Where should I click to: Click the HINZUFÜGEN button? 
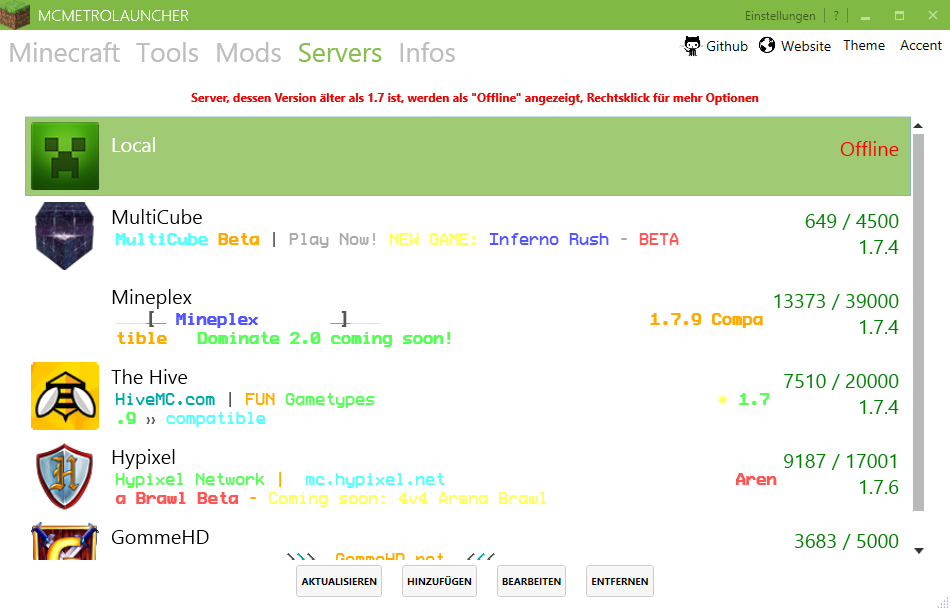(439, 581)
